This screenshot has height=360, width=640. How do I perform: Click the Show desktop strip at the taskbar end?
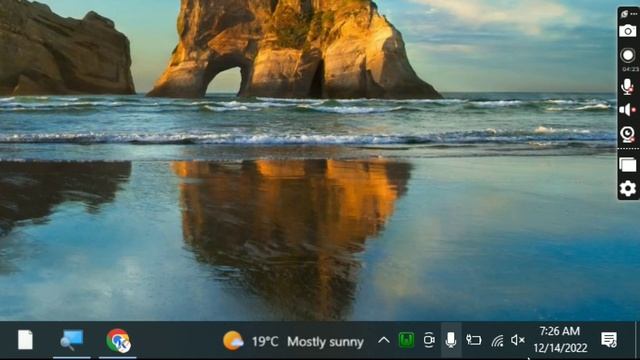coord(637,340)
